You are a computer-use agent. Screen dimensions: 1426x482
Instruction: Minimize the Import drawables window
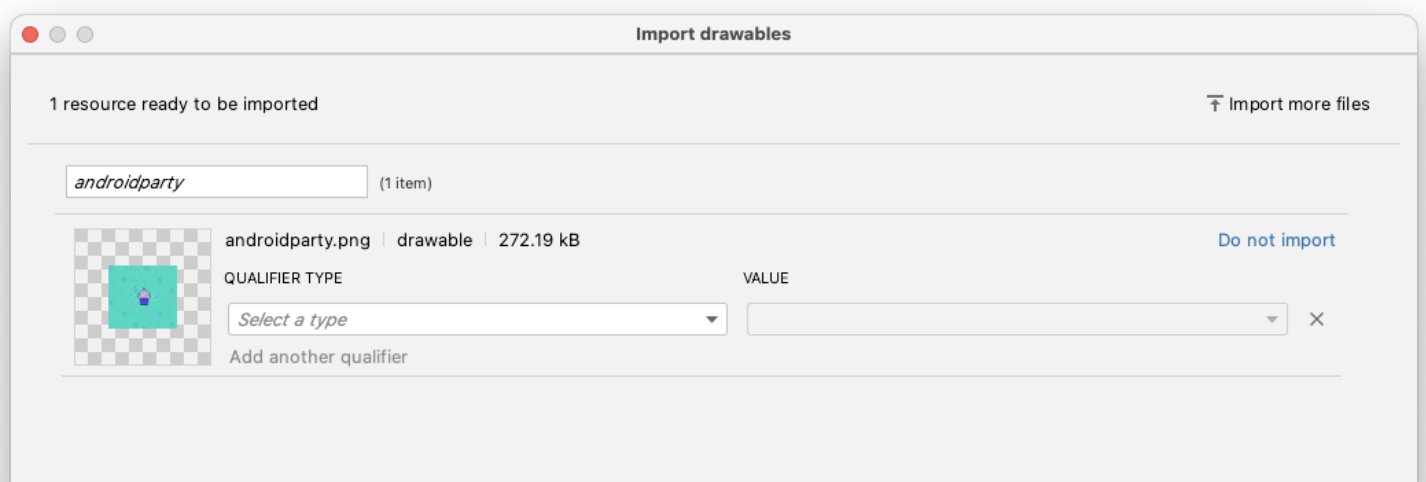pyautogui.click(x=57, y=35)
